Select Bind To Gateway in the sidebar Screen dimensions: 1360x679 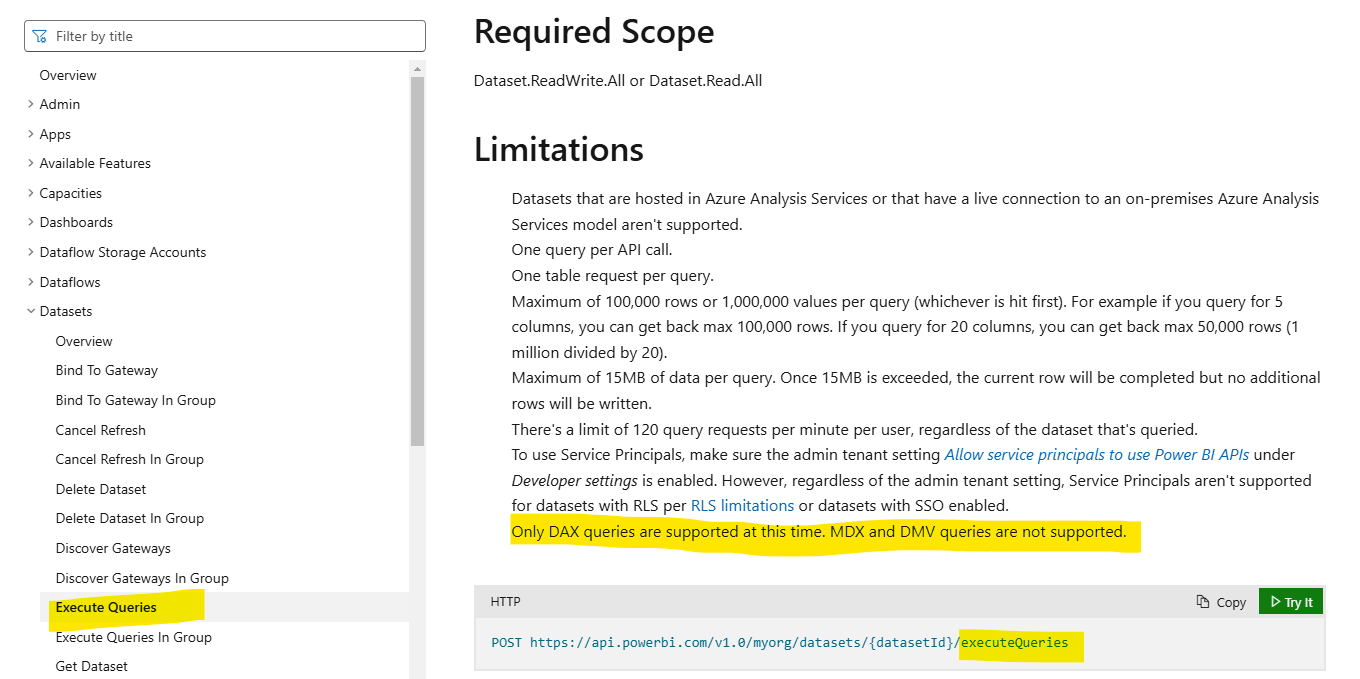[107, 370]
